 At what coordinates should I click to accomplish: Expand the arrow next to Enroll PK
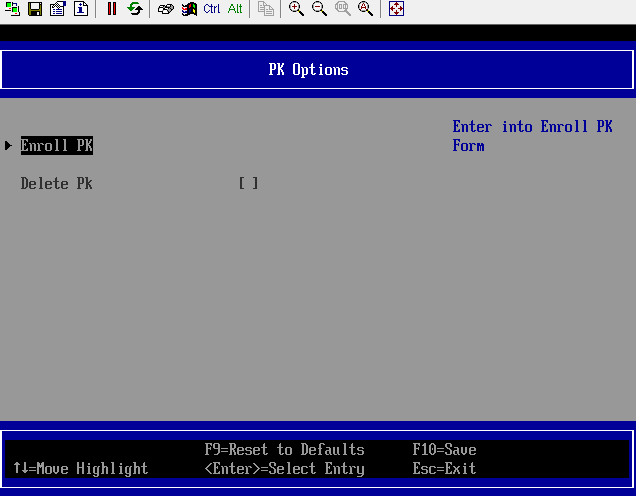click(x=9, y=146)
